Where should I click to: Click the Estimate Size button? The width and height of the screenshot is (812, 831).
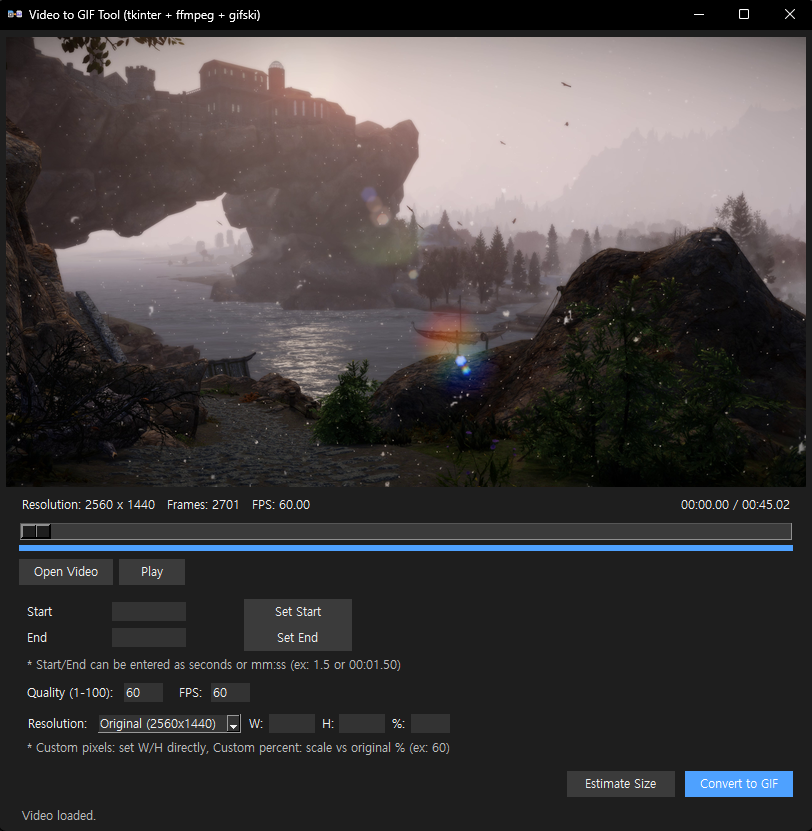click(621, 784)
